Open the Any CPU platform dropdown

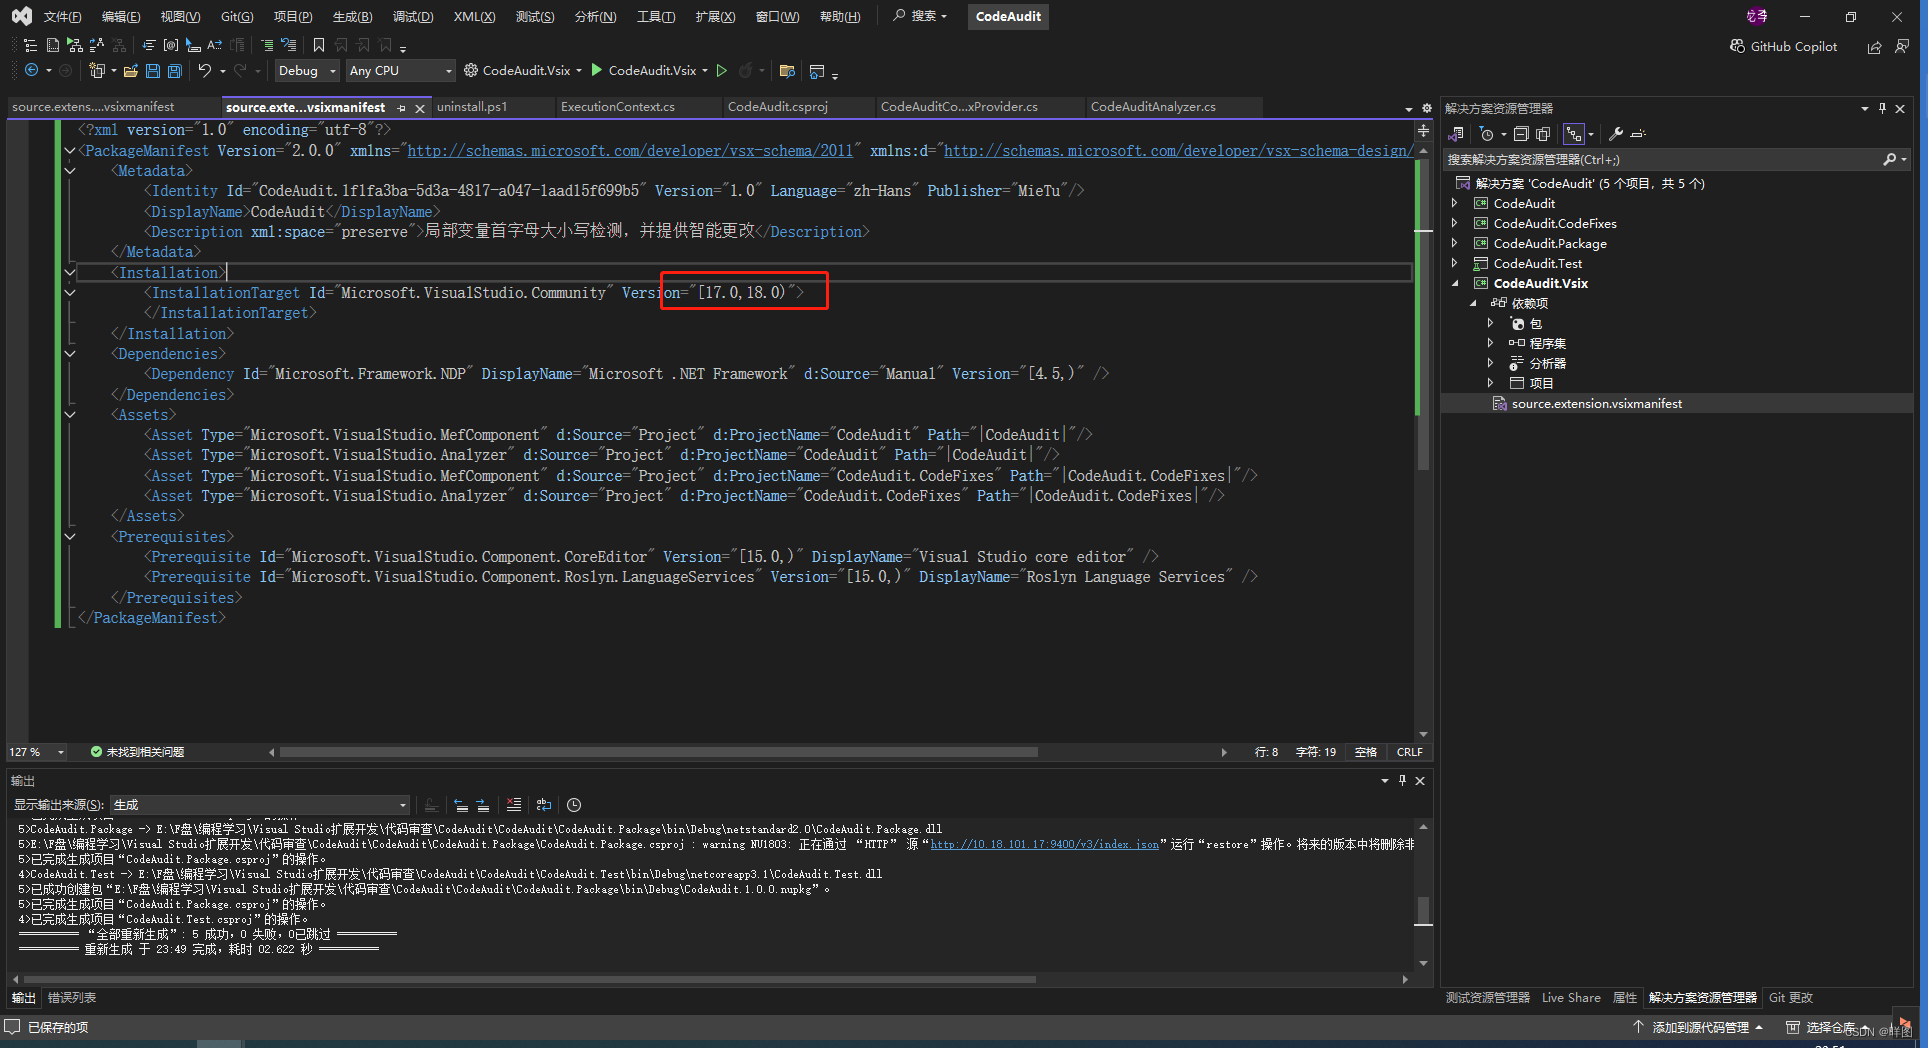400,71
